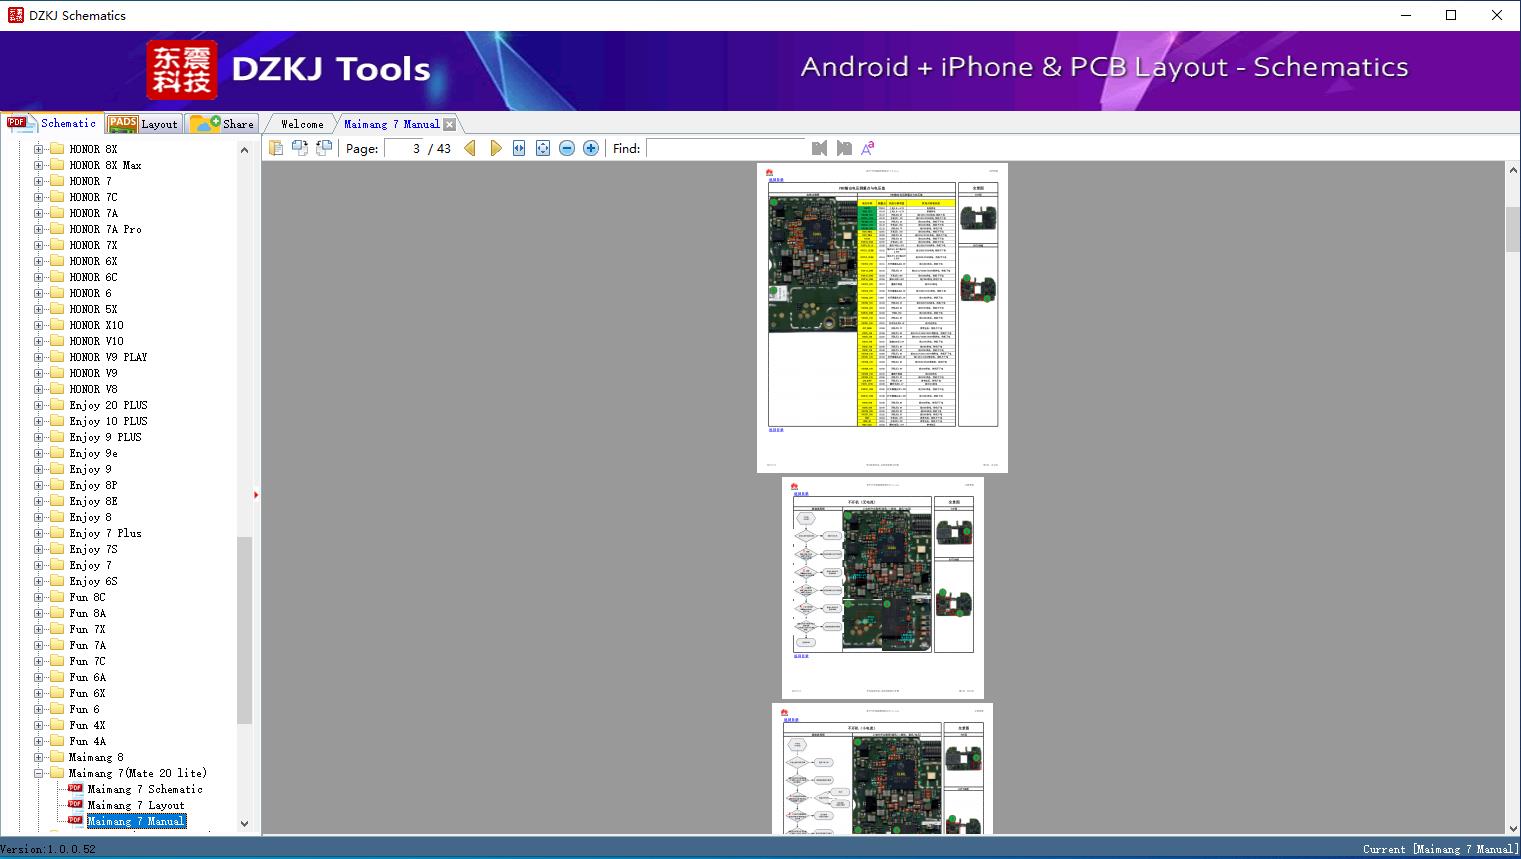Toggle match case search option icon
The image size is (1521, 859).
click(x=868, y=148)
